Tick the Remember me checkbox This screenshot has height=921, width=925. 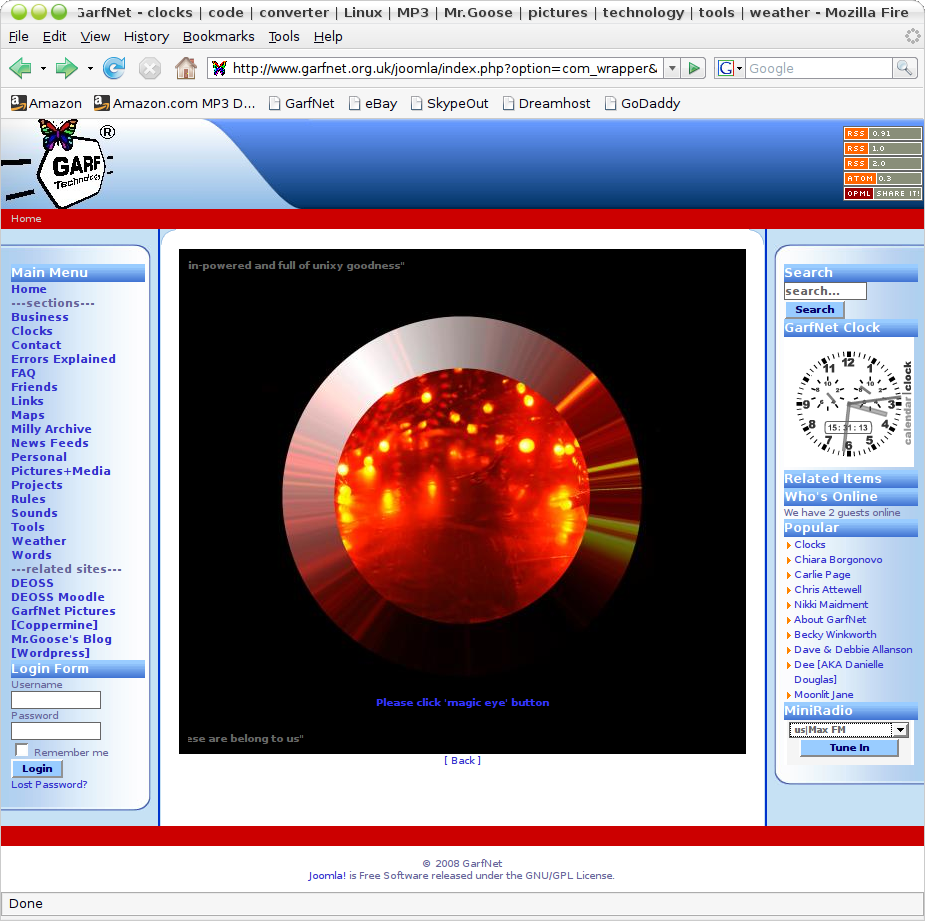[22, 750]
